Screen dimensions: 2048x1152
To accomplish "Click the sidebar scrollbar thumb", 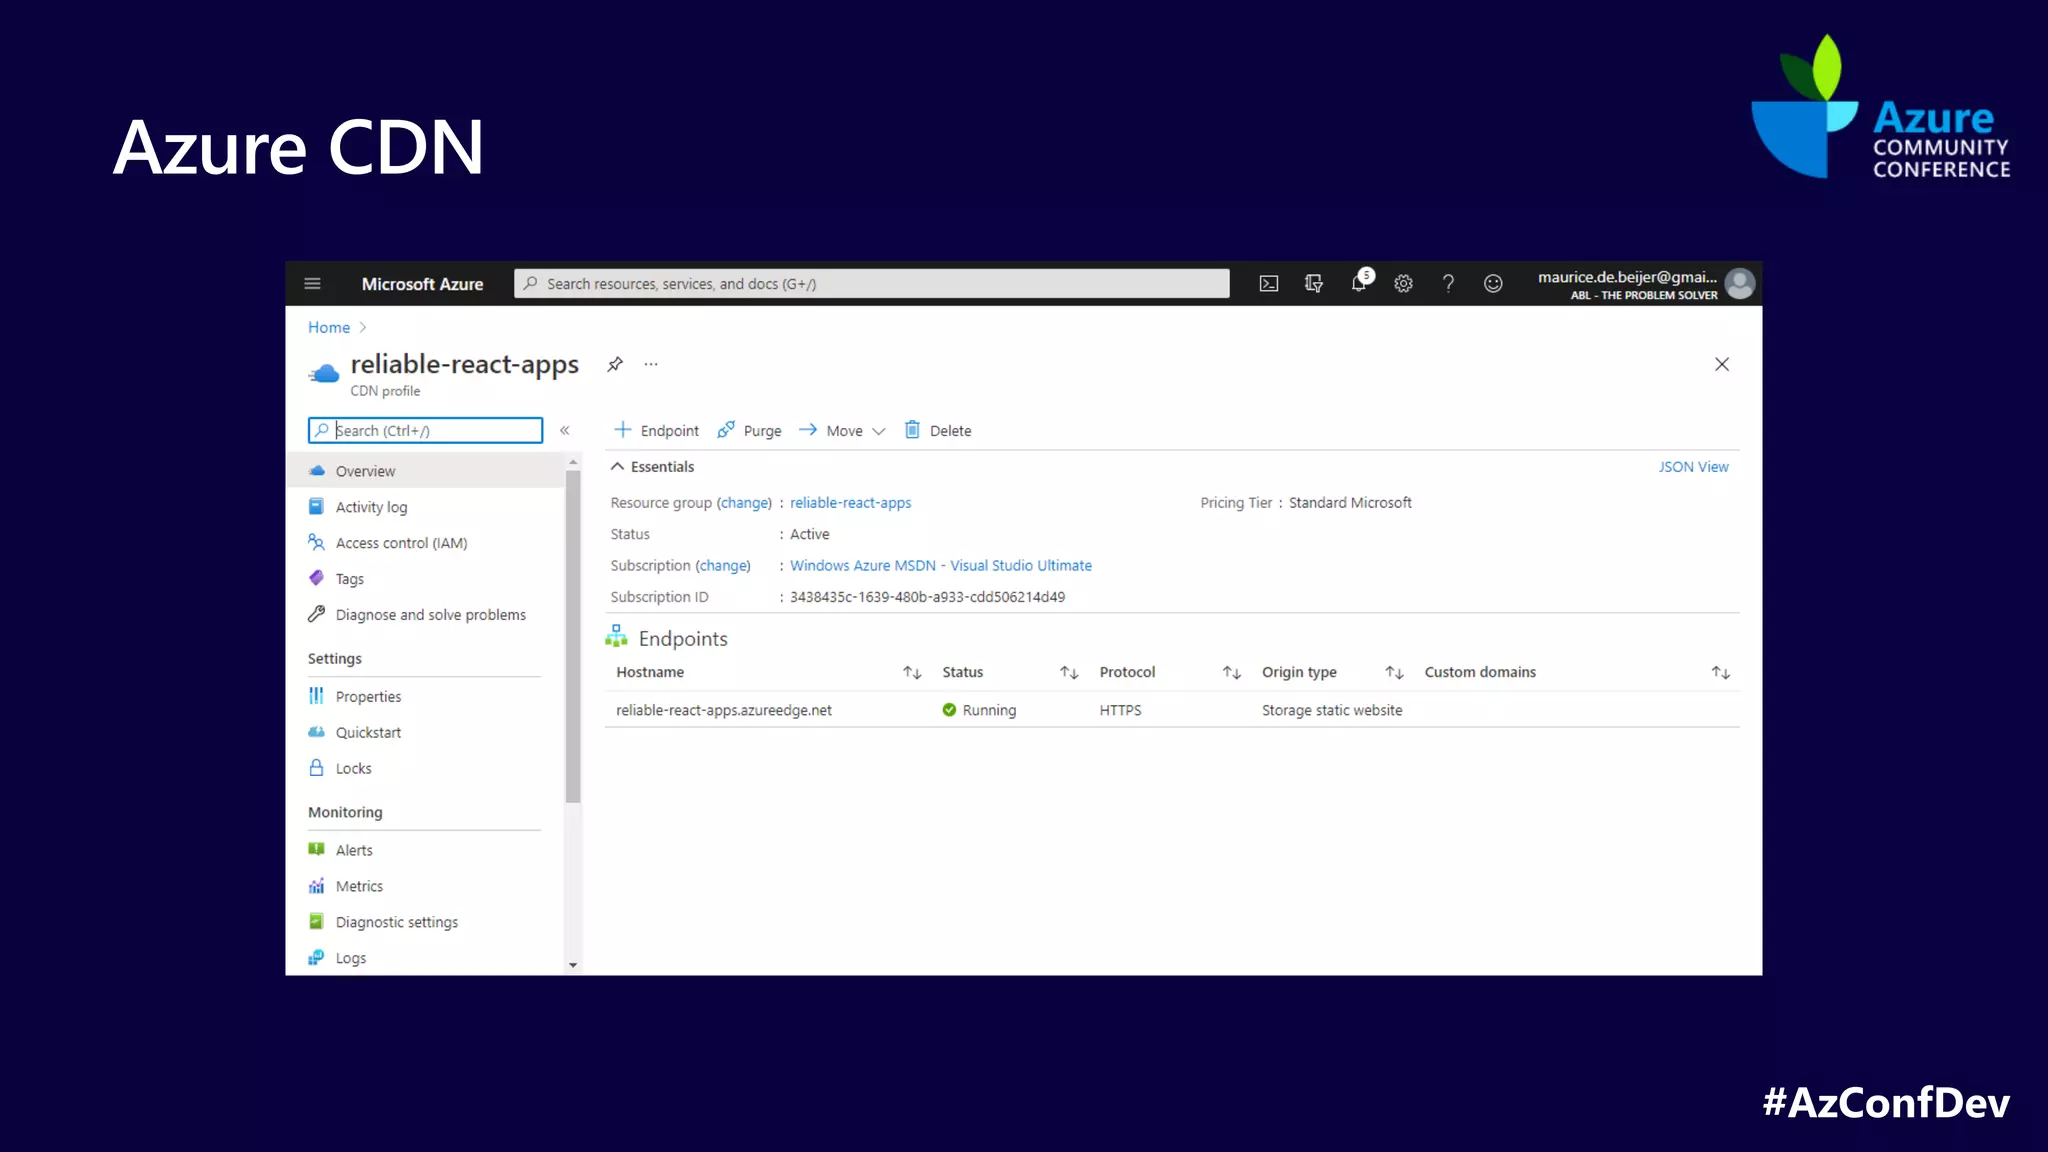I will 573,637.
